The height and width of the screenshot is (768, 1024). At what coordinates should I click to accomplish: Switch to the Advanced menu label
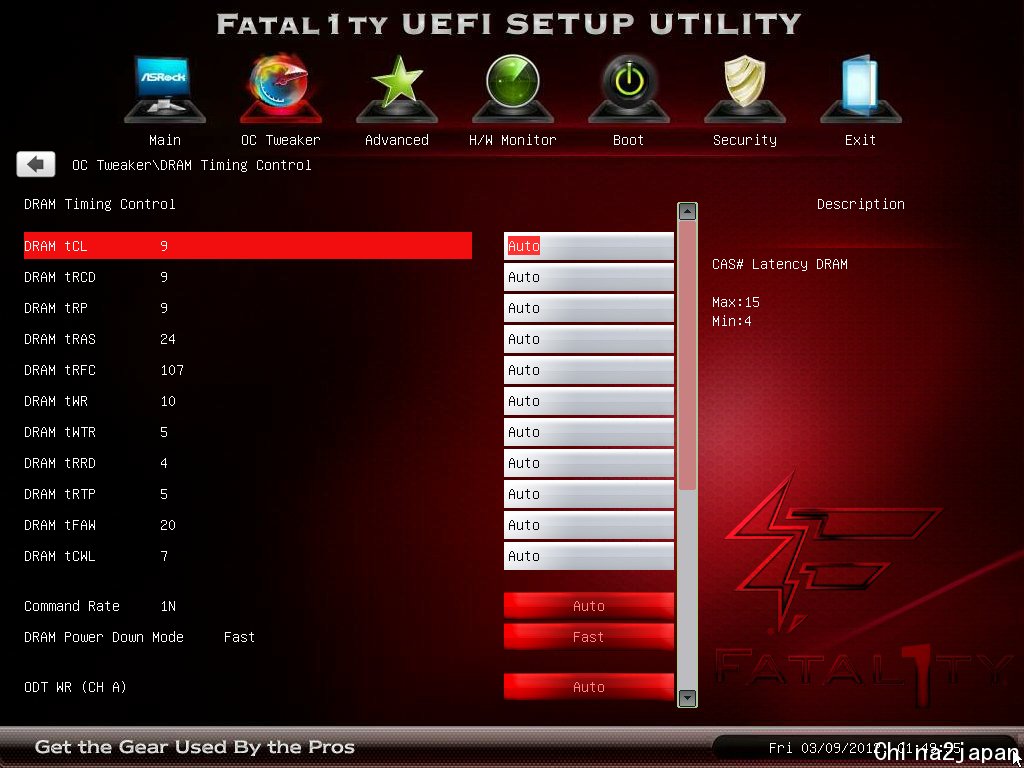pyautogui.click(x=396, y=140)
